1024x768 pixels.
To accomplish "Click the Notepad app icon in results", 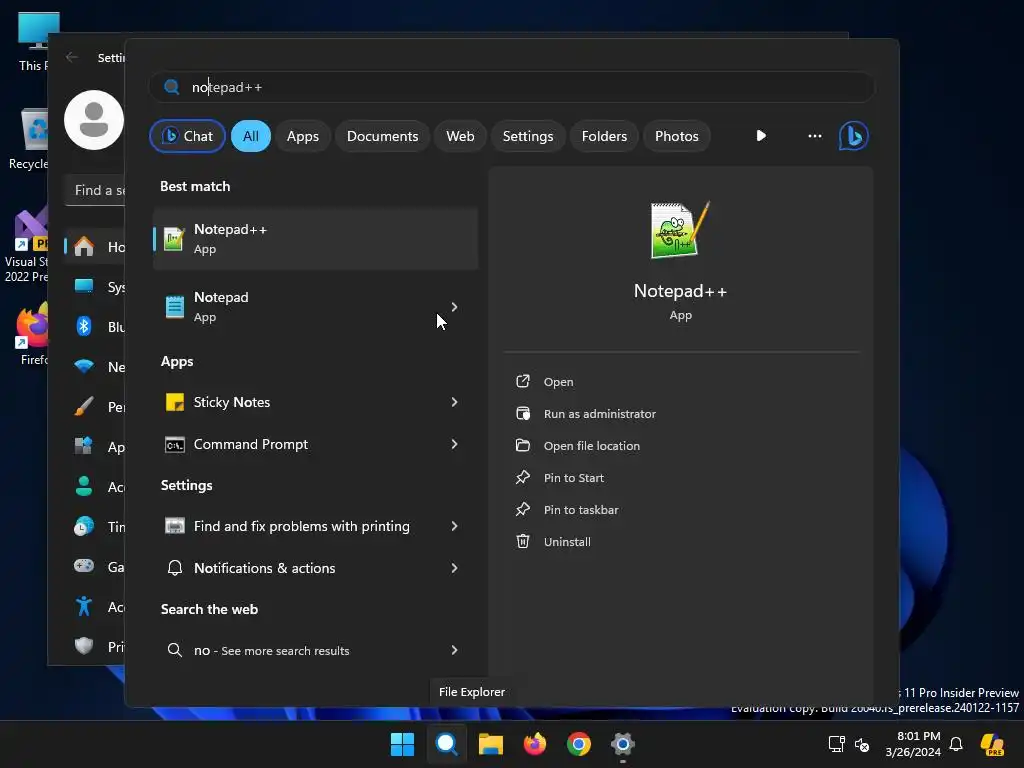I will click(x=174, y=306).
